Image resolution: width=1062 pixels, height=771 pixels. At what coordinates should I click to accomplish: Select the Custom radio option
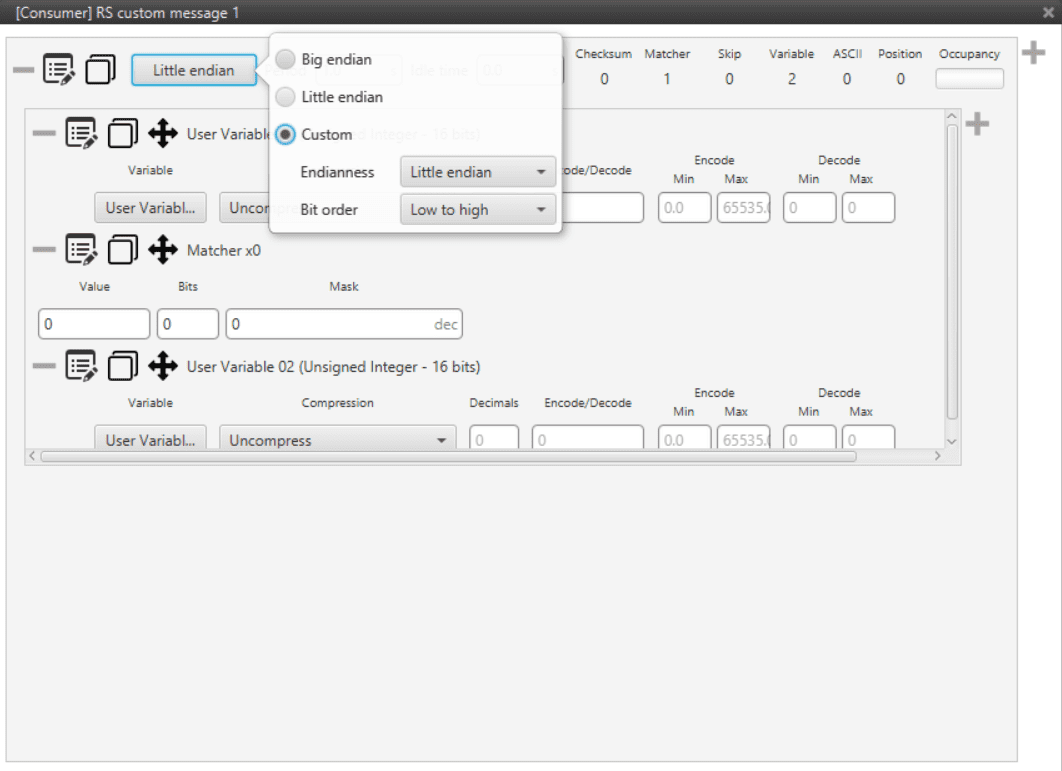tap(285, 134)
